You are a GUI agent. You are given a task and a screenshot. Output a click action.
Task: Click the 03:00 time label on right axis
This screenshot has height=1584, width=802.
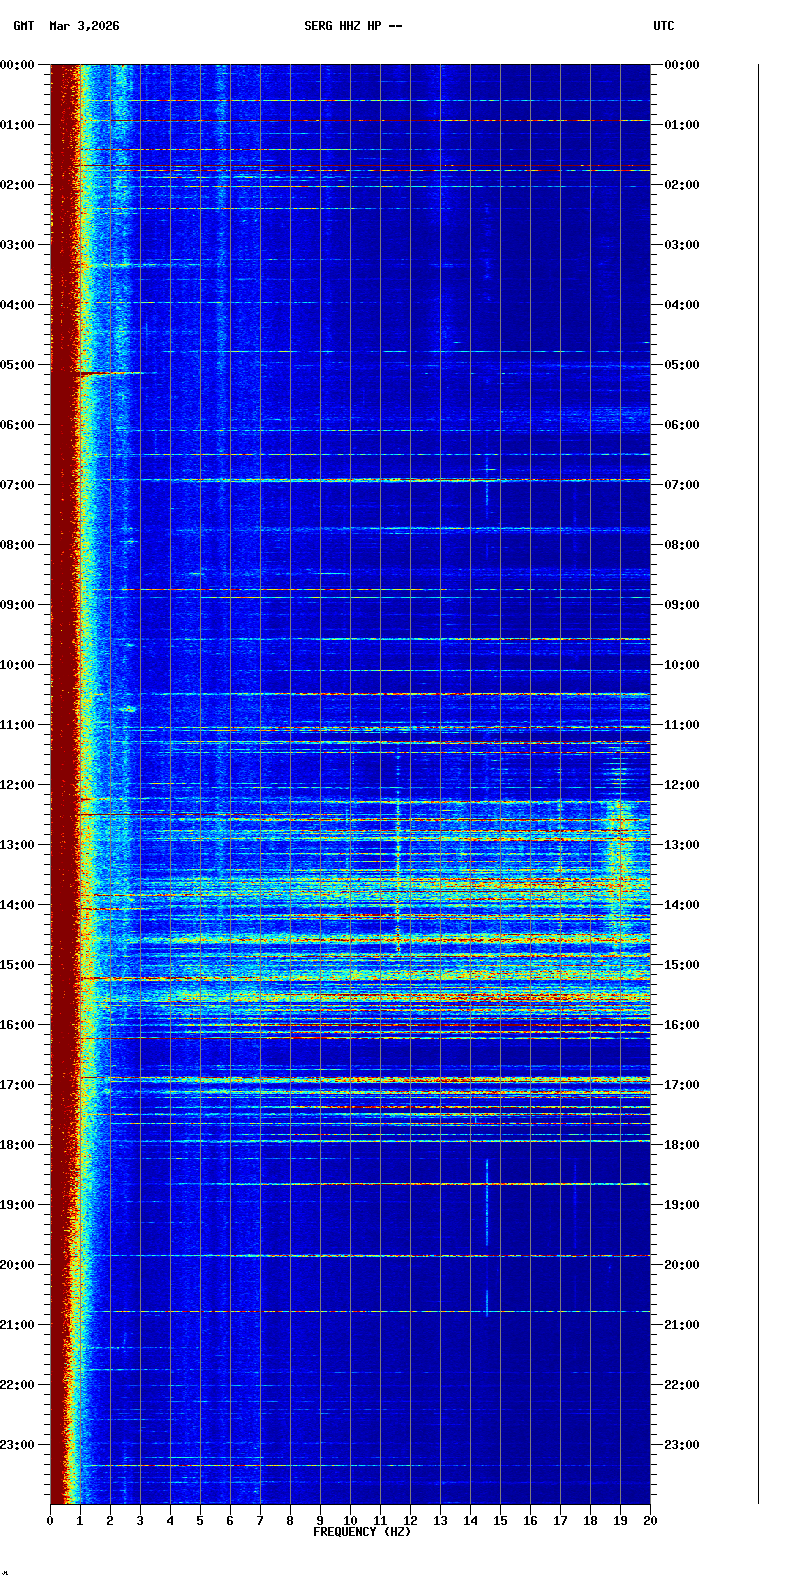pos(682,245)
